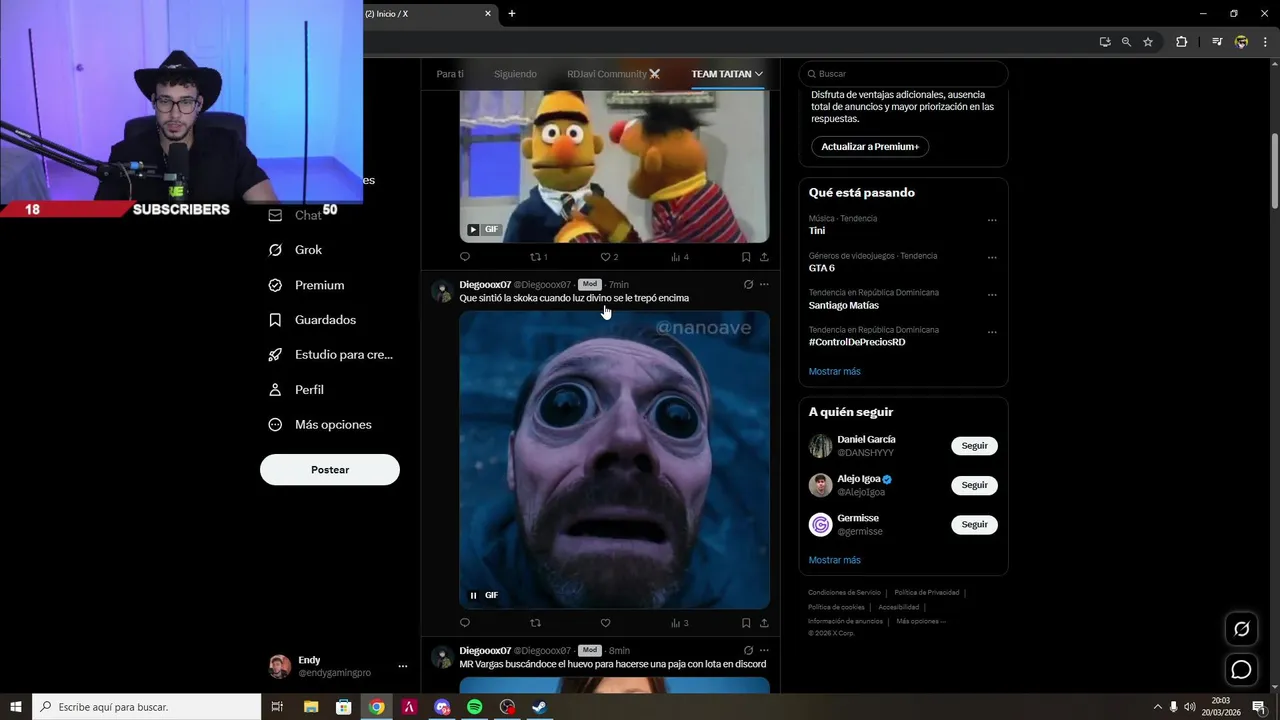
Task: Reply to the 7min Diegooox07 post
Action: [x=464, y=623]
